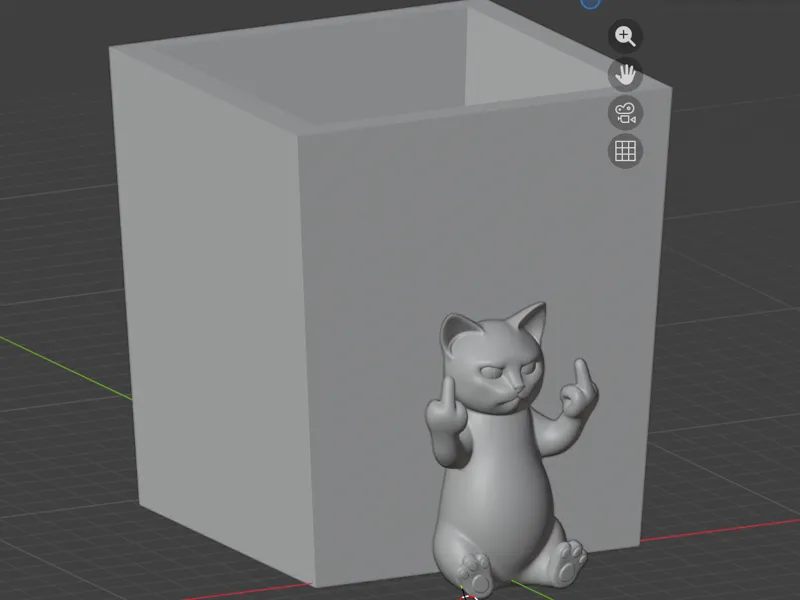
Task: Select the cat figurine model
Action: pos(510,449)
